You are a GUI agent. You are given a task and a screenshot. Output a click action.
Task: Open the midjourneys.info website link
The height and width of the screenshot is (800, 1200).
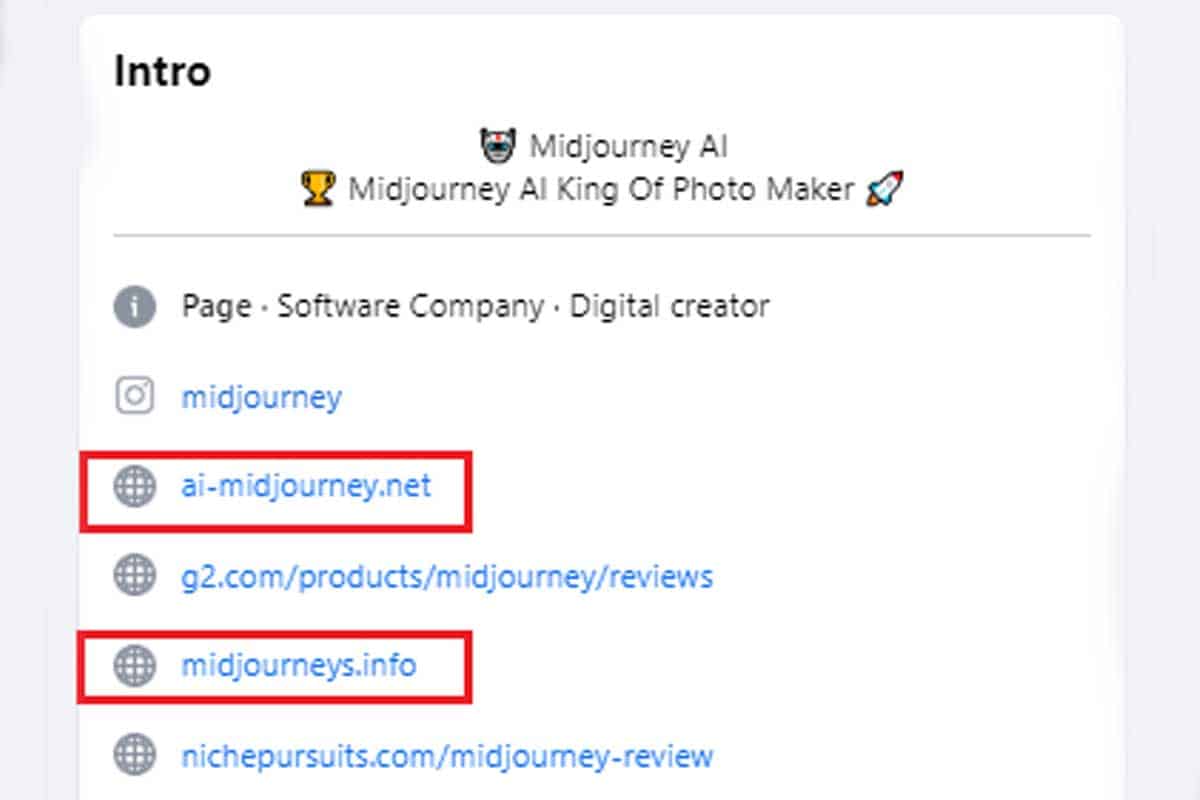coord(298,665)
